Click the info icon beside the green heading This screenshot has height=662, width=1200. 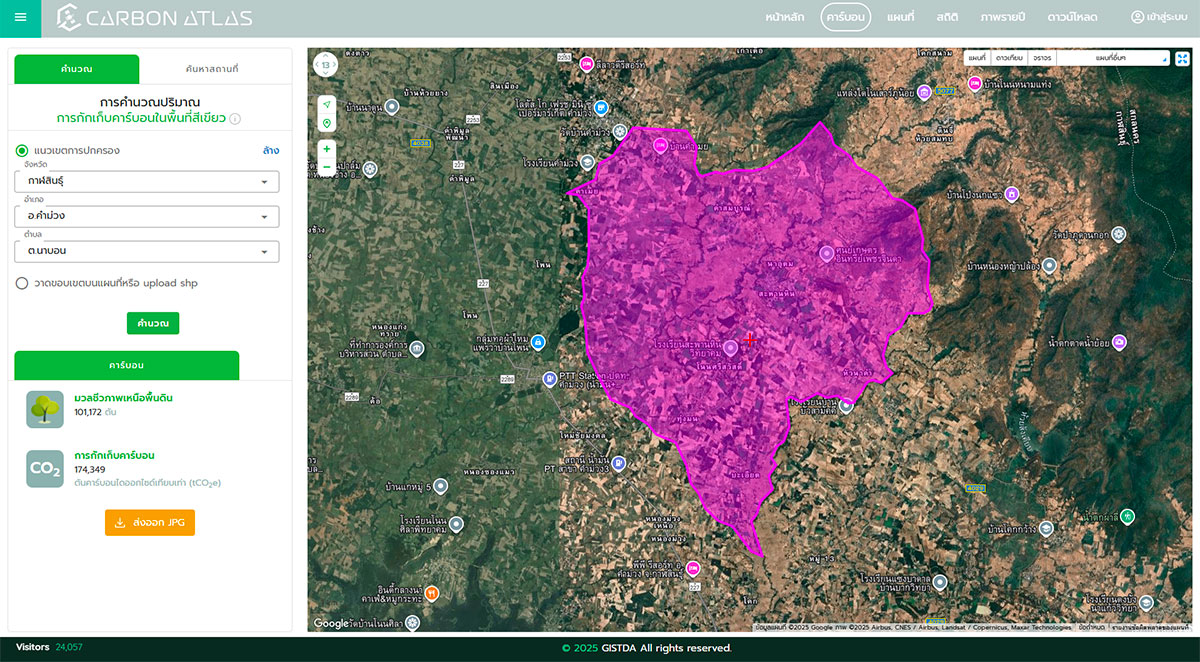coord(235,118)
